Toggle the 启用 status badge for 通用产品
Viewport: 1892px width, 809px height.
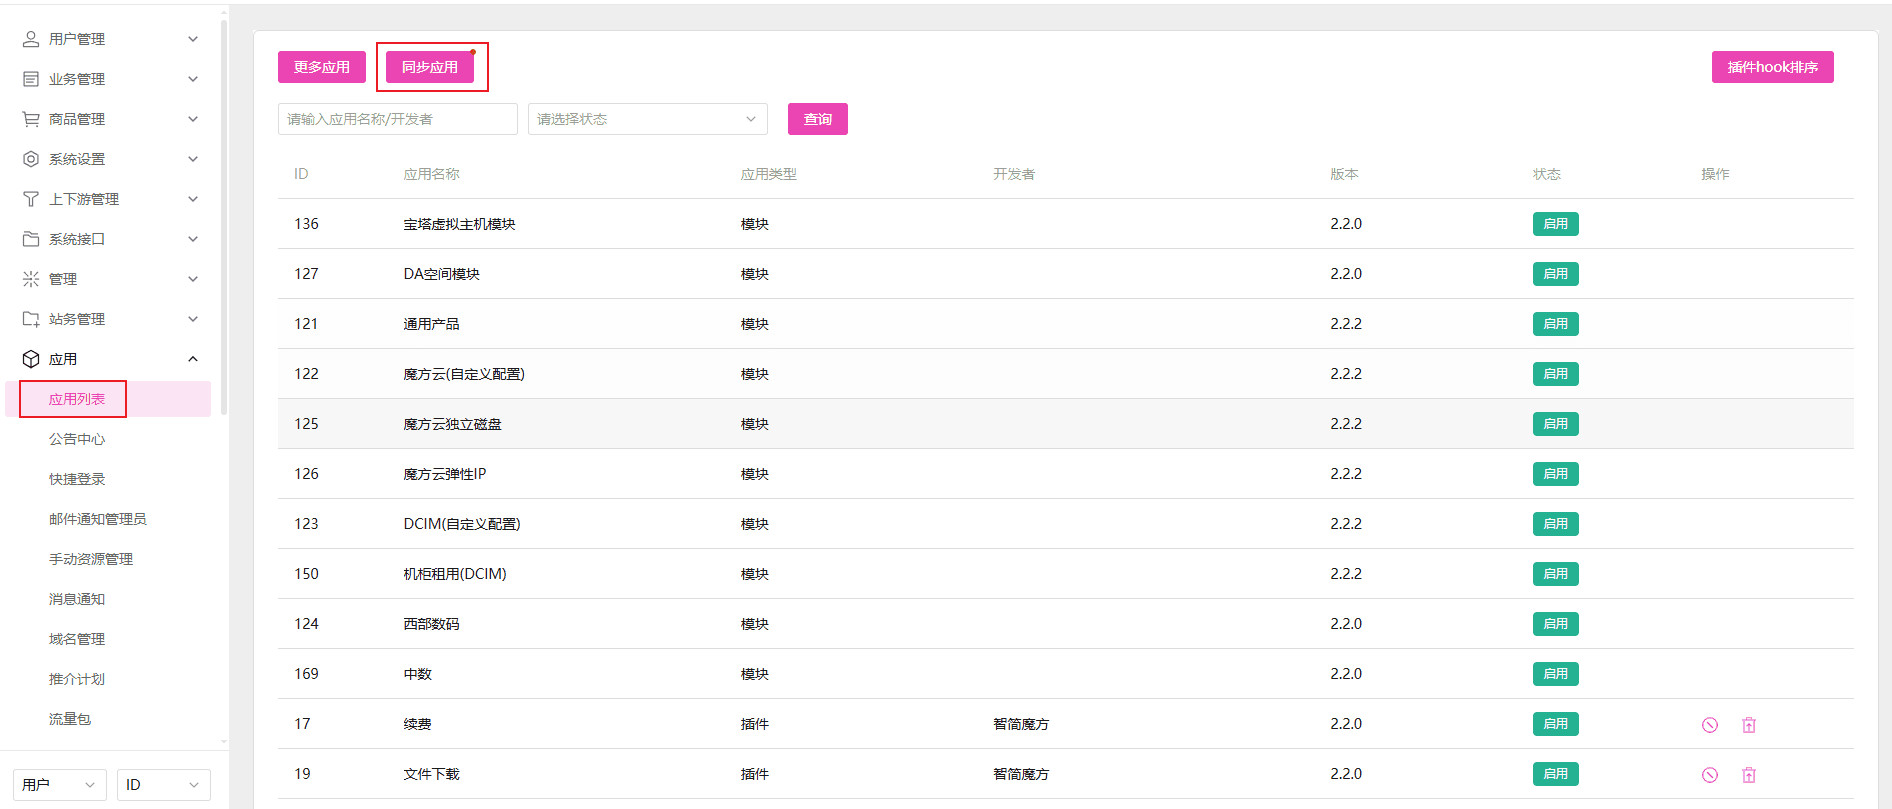click(1555, 324)
